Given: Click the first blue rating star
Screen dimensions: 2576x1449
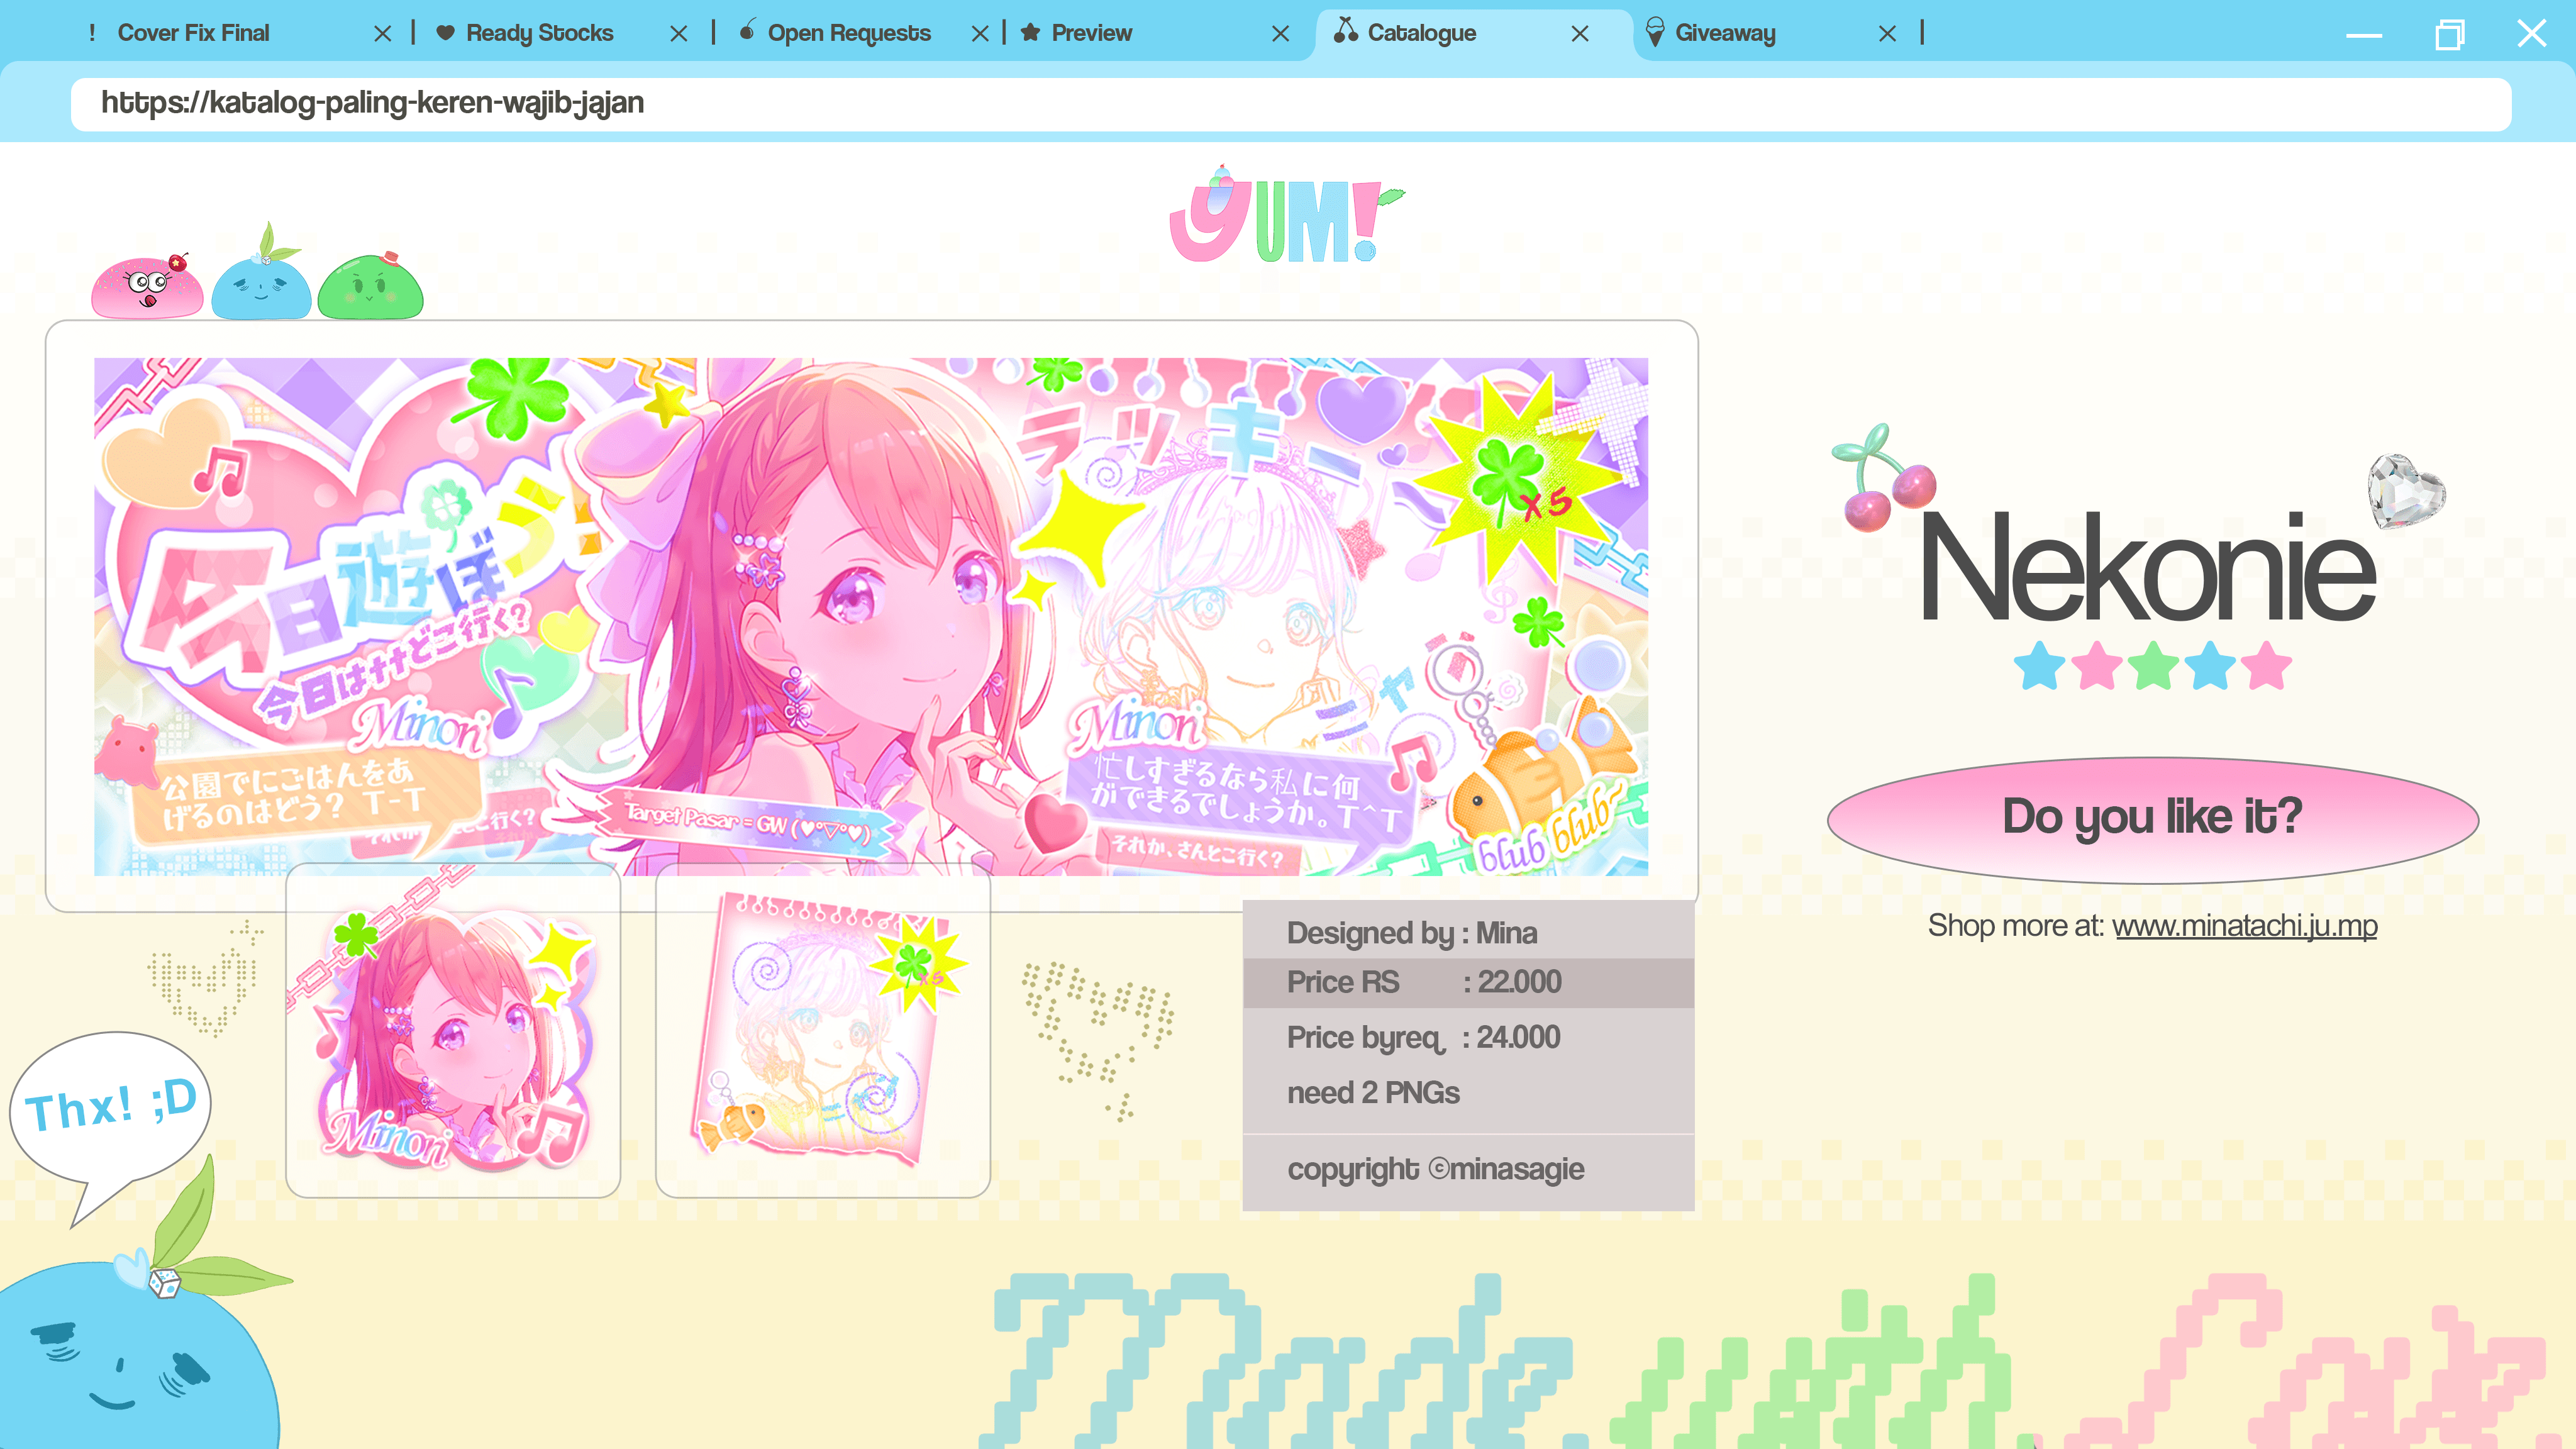Looking at the screenshot, I should (2039, 667).
